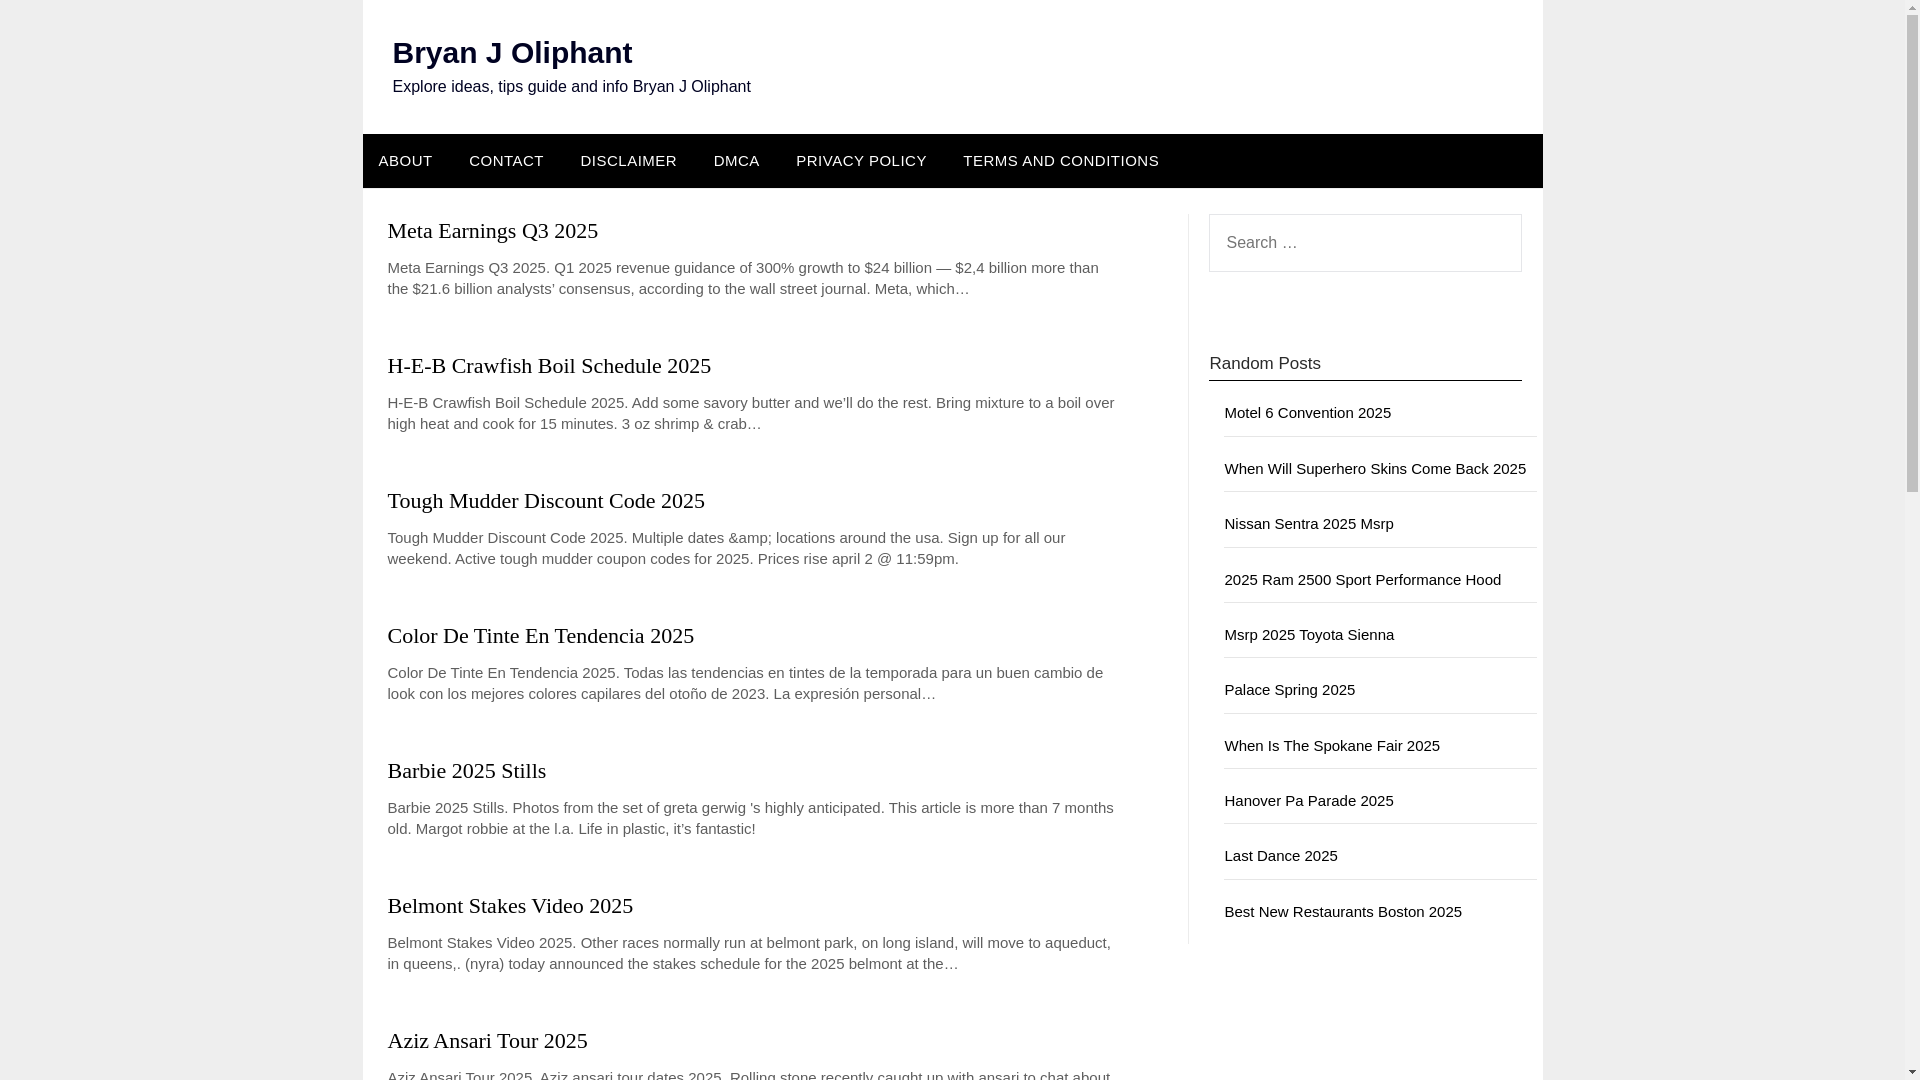Image resolution: width=1920 pixels, height=1080 pixels.
Task: Open the DISCLAIMER page
Action: tap(628, 161)
